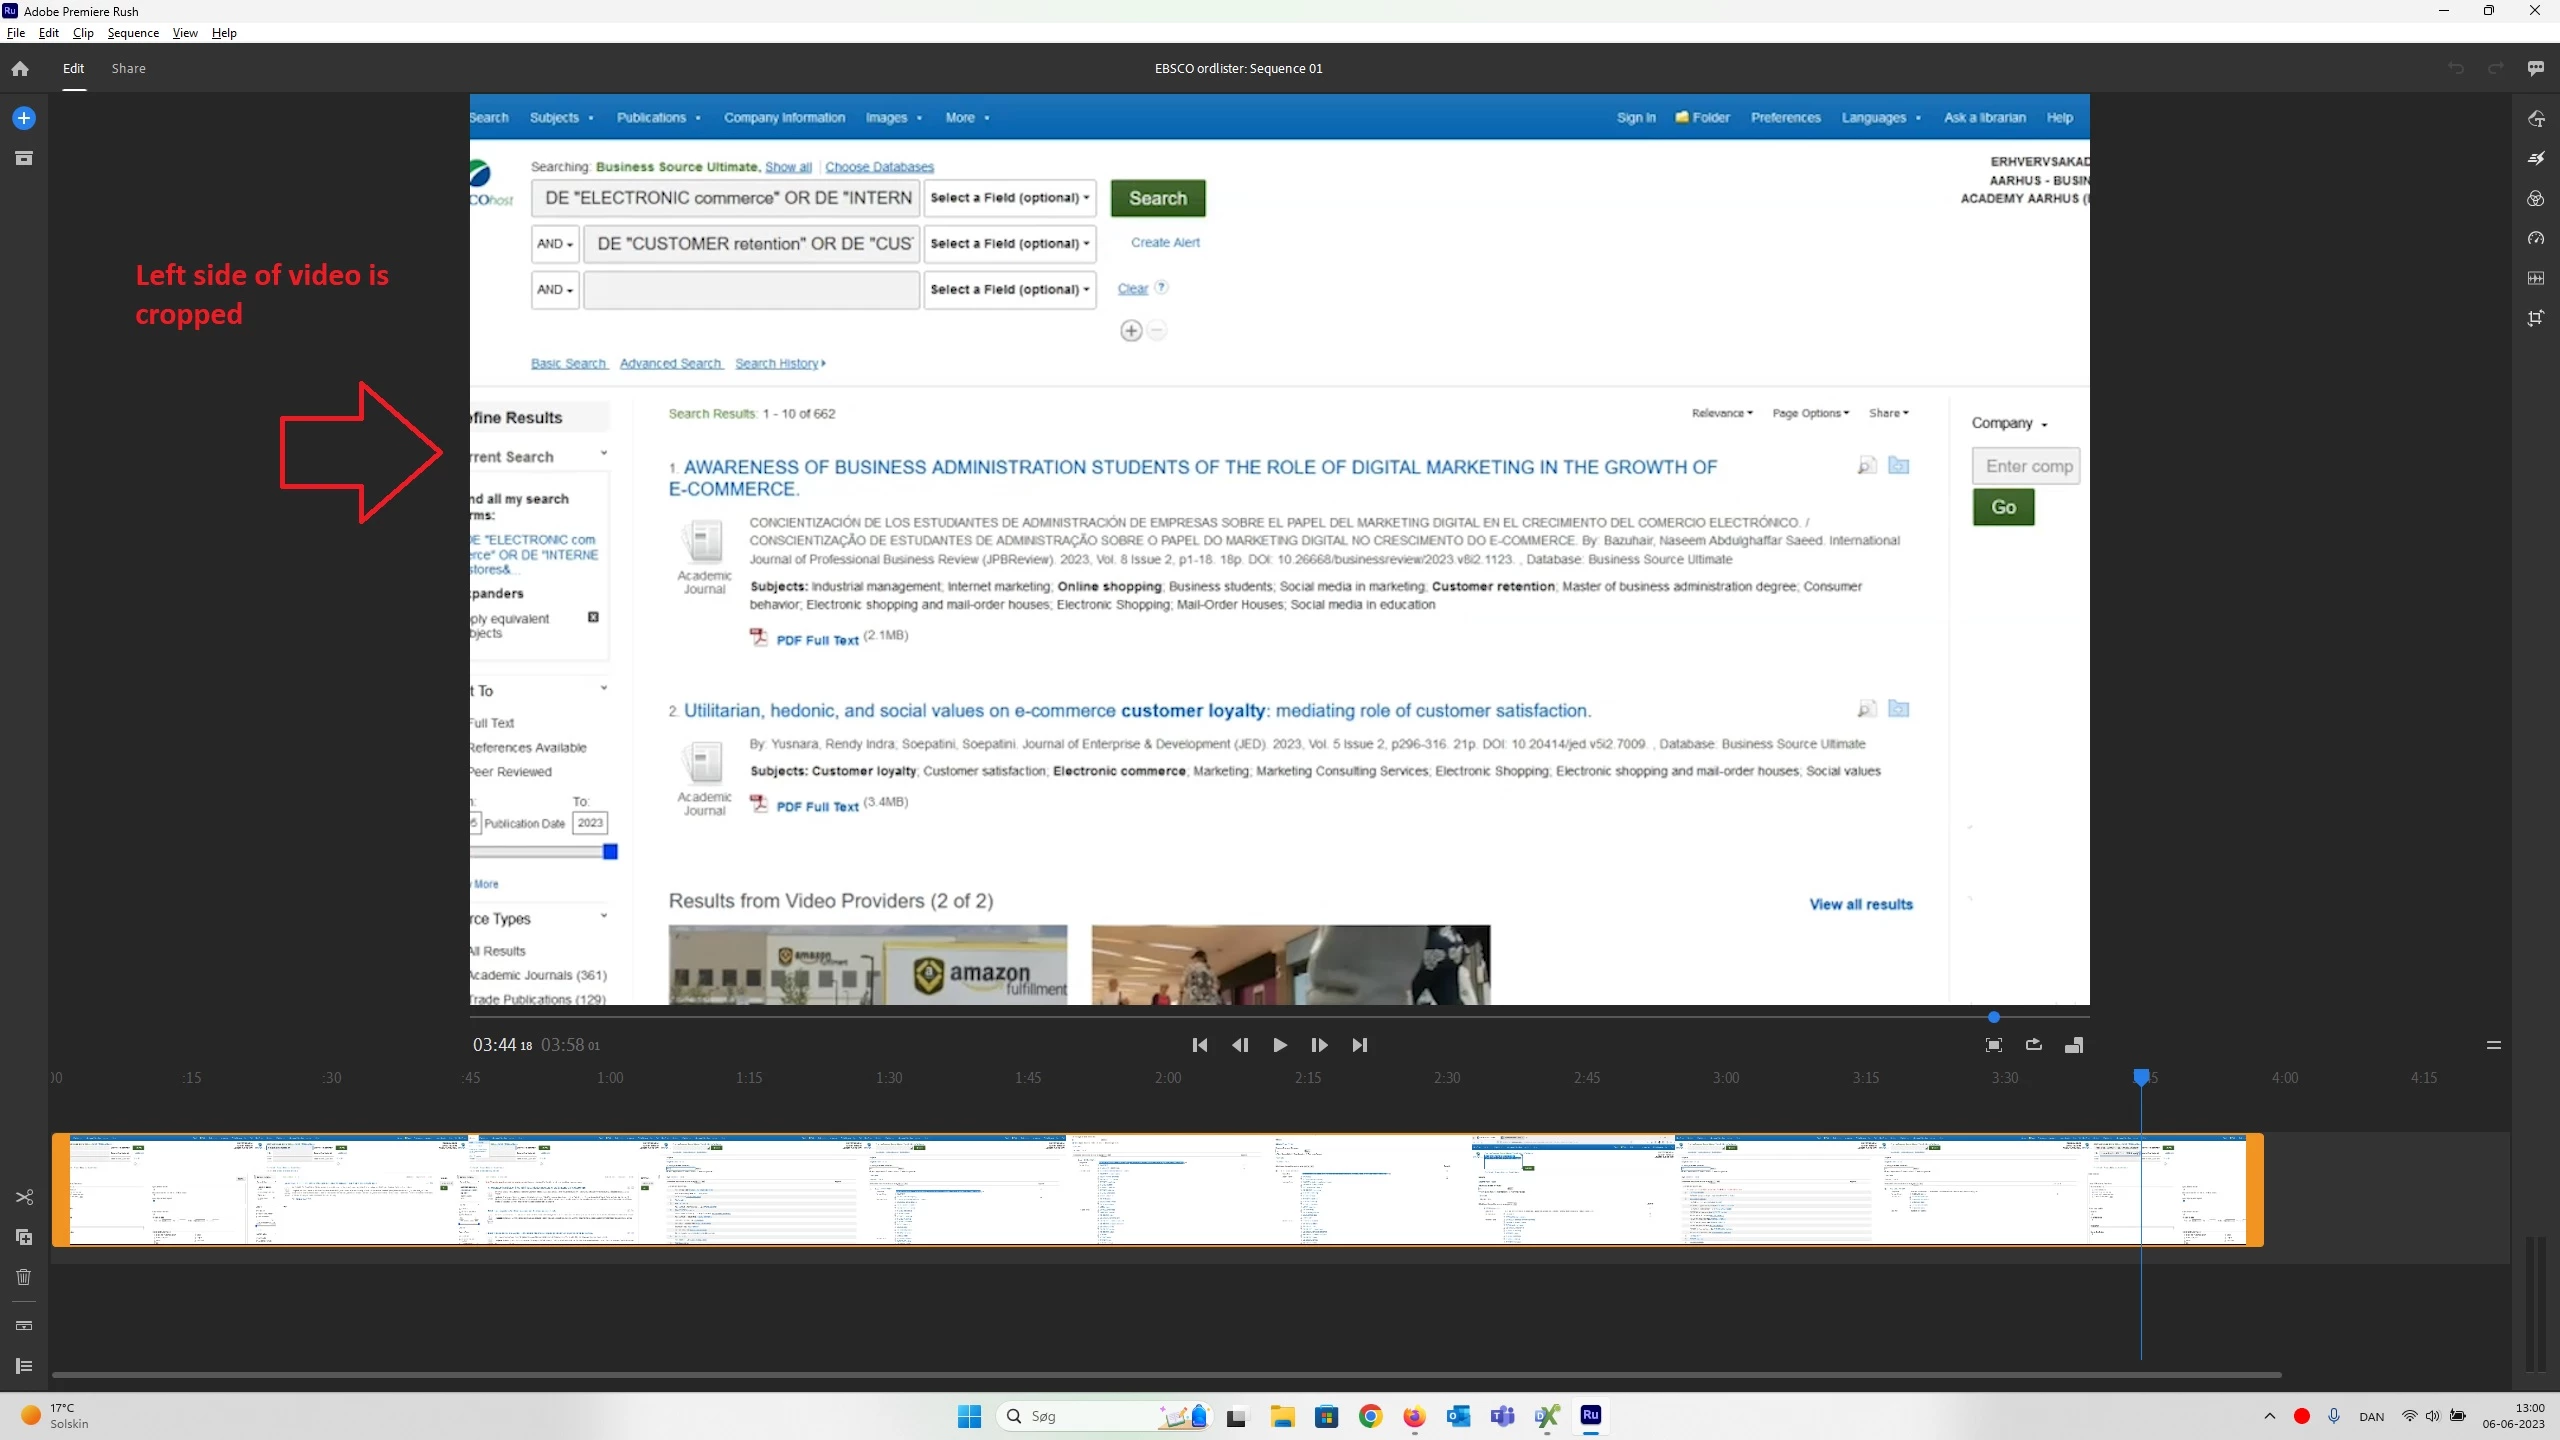Delete clip with the trash icon
This screenshot has height=1440, width=2560.
point(24,1277)
